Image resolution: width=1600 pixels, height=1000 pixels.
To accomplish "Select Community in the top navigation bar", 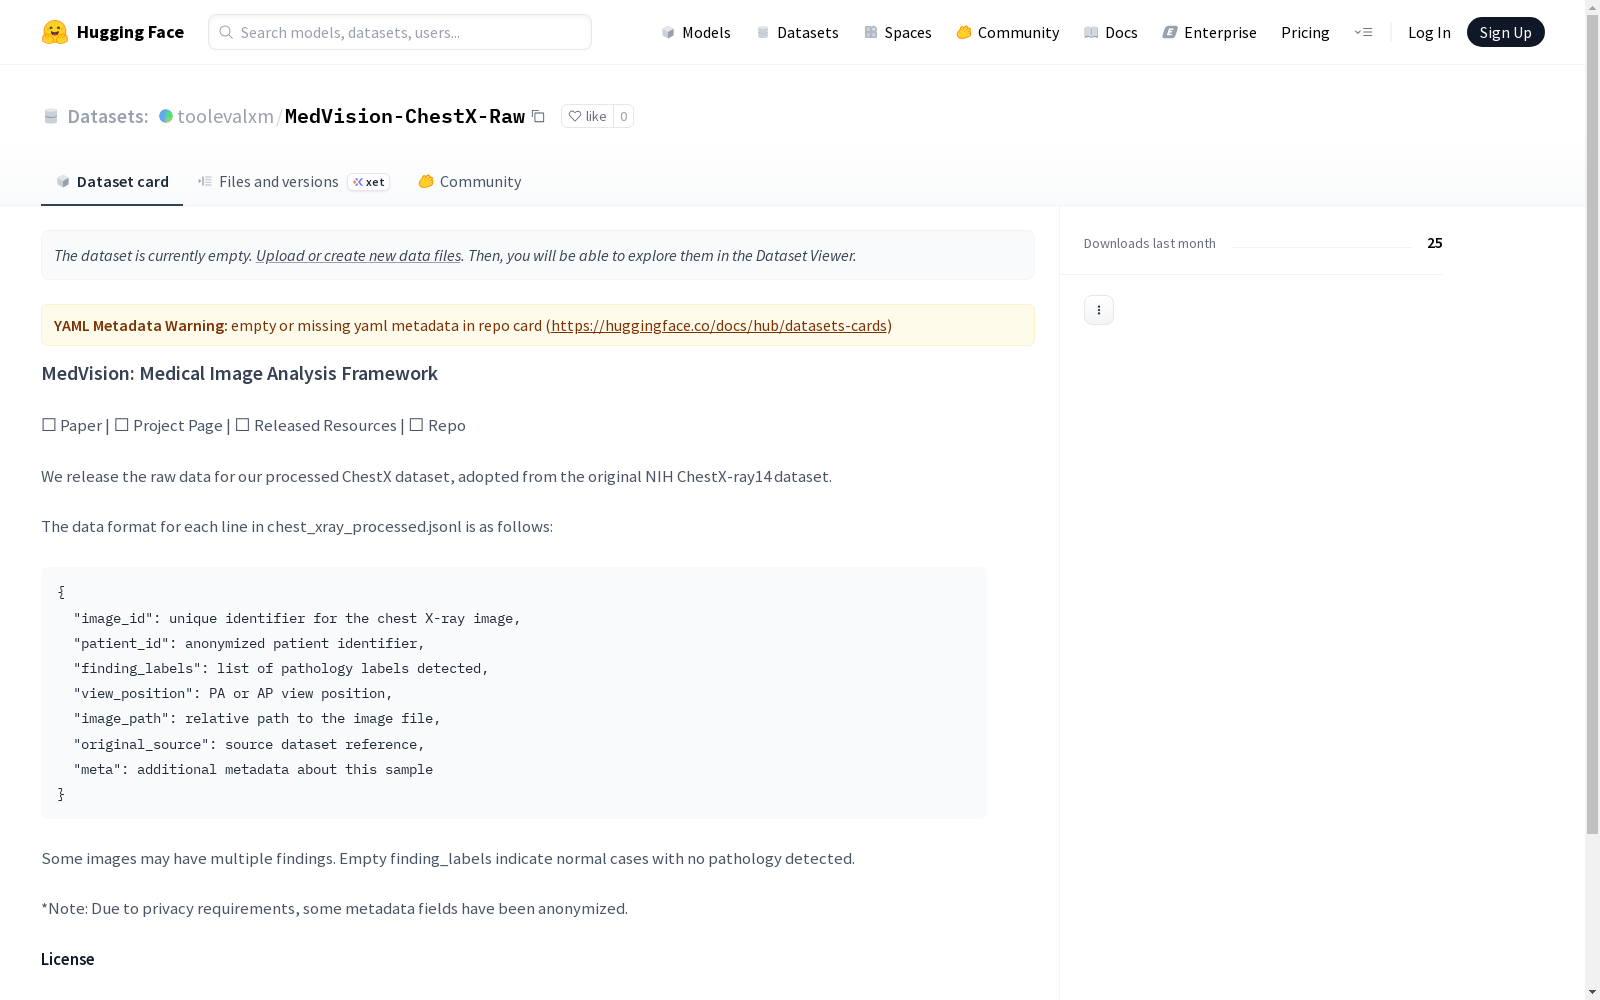I will point(1008,32).
